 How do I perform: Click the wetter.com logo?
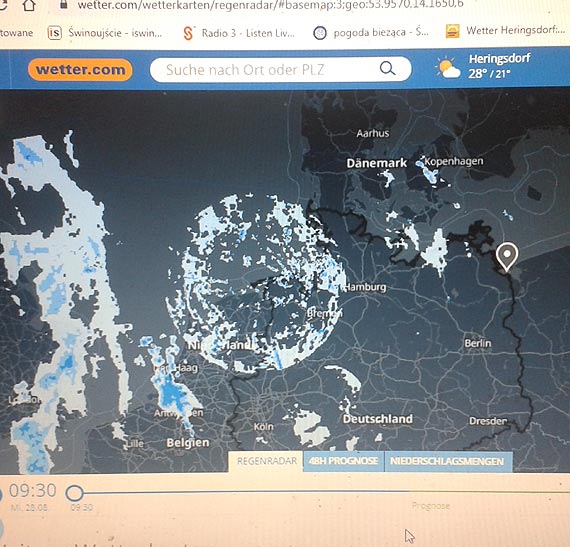pyautogui.click(x=80, y=69)
